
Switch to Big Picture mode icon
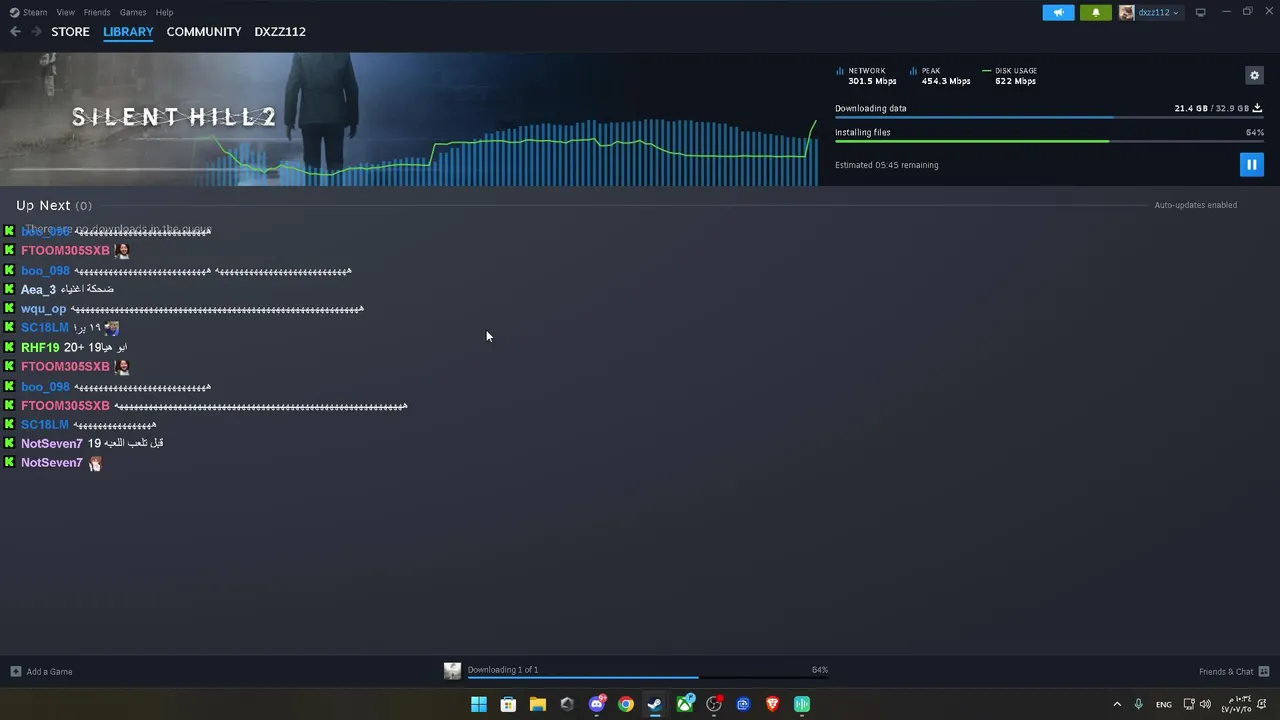1200,12
